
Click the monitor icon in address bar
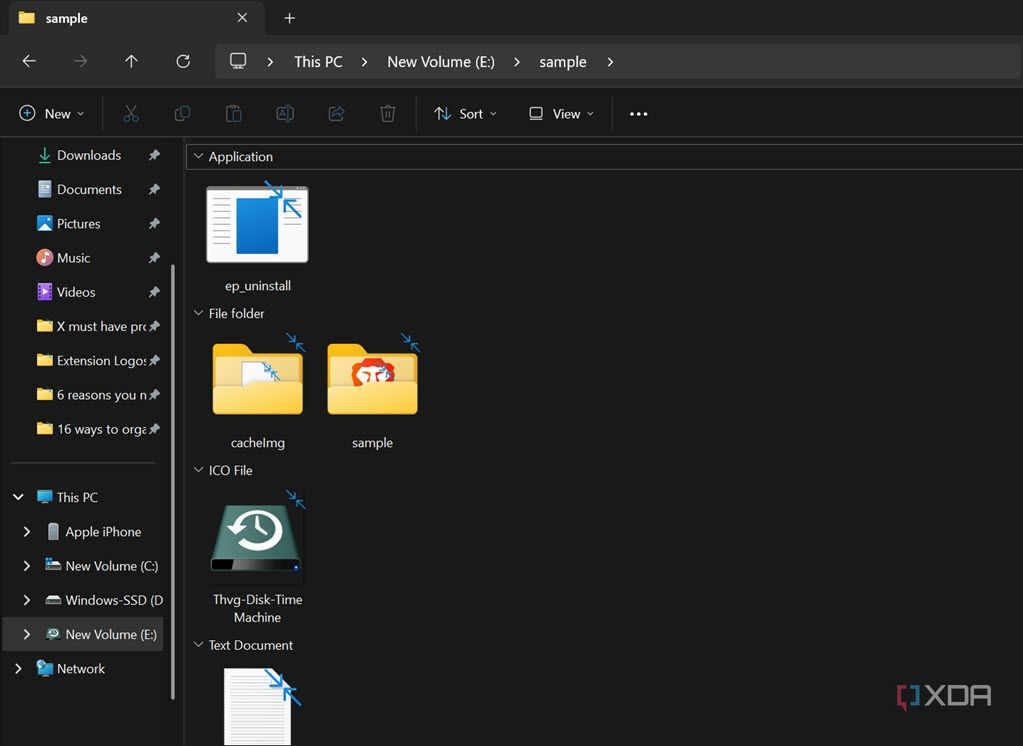[238, 61]
